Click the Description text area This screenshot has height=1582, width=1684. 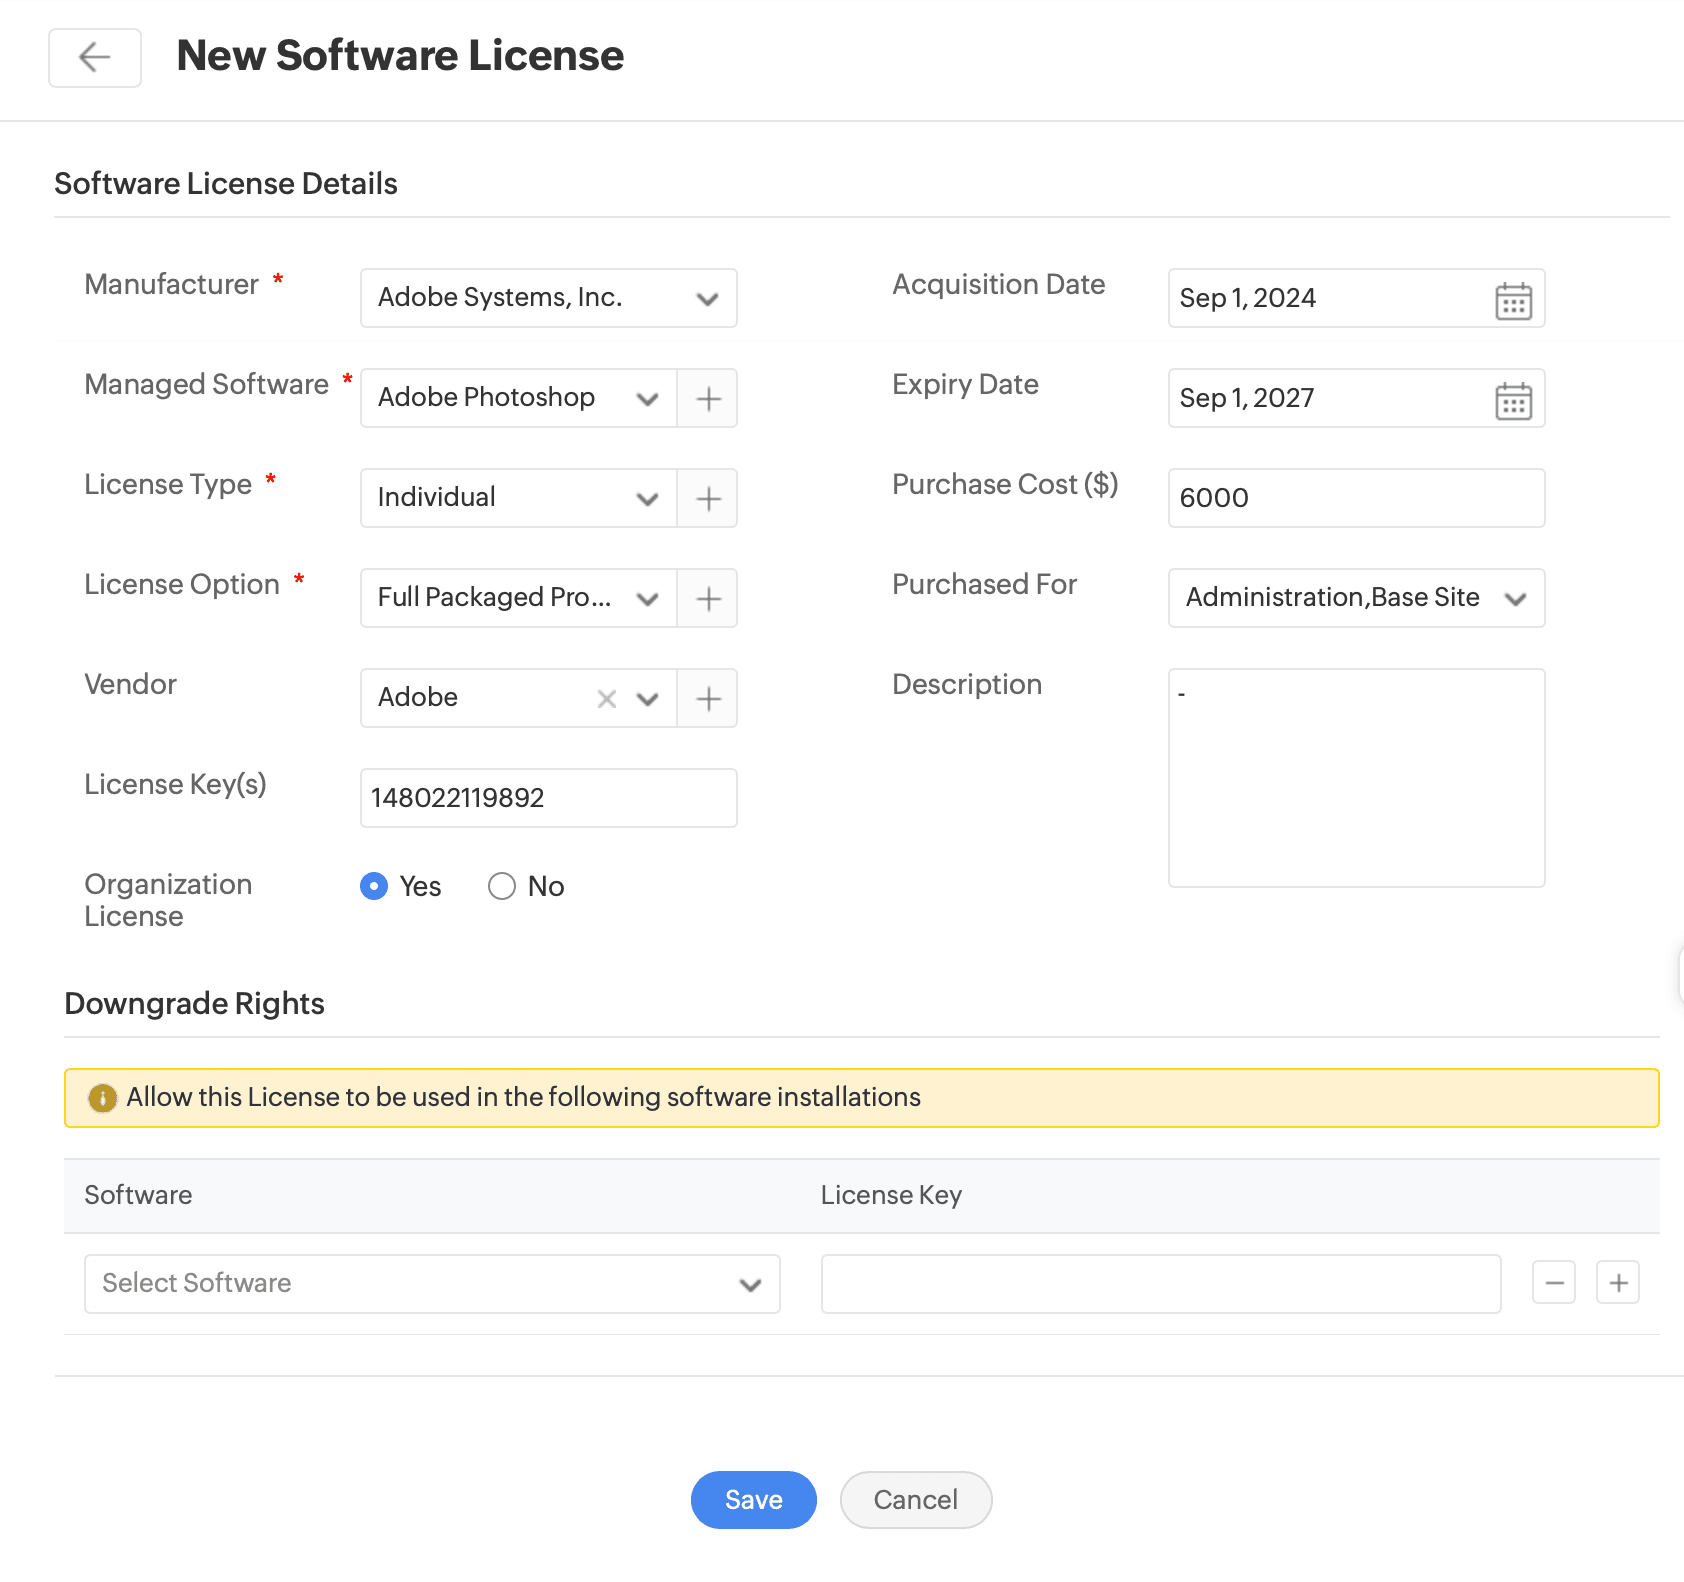pos(1355,778)
